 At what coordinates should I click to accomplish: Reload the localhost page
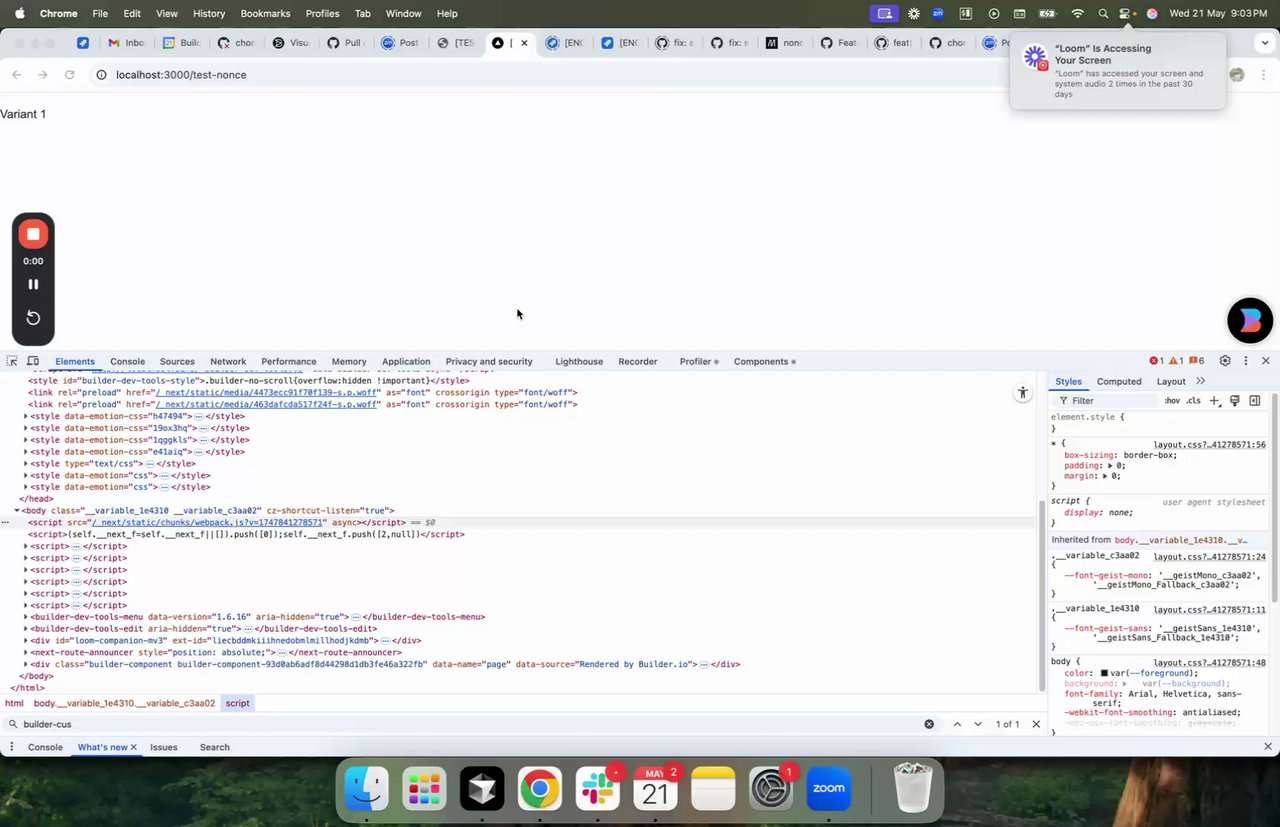point(69,75)
